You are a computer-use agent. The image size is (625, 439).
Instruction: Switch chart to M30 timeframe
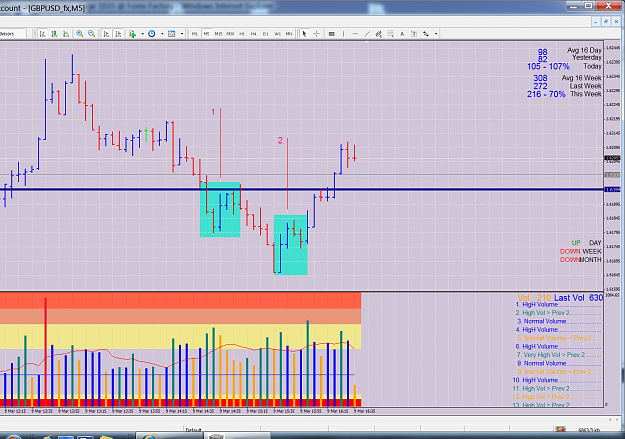[230, 34]
